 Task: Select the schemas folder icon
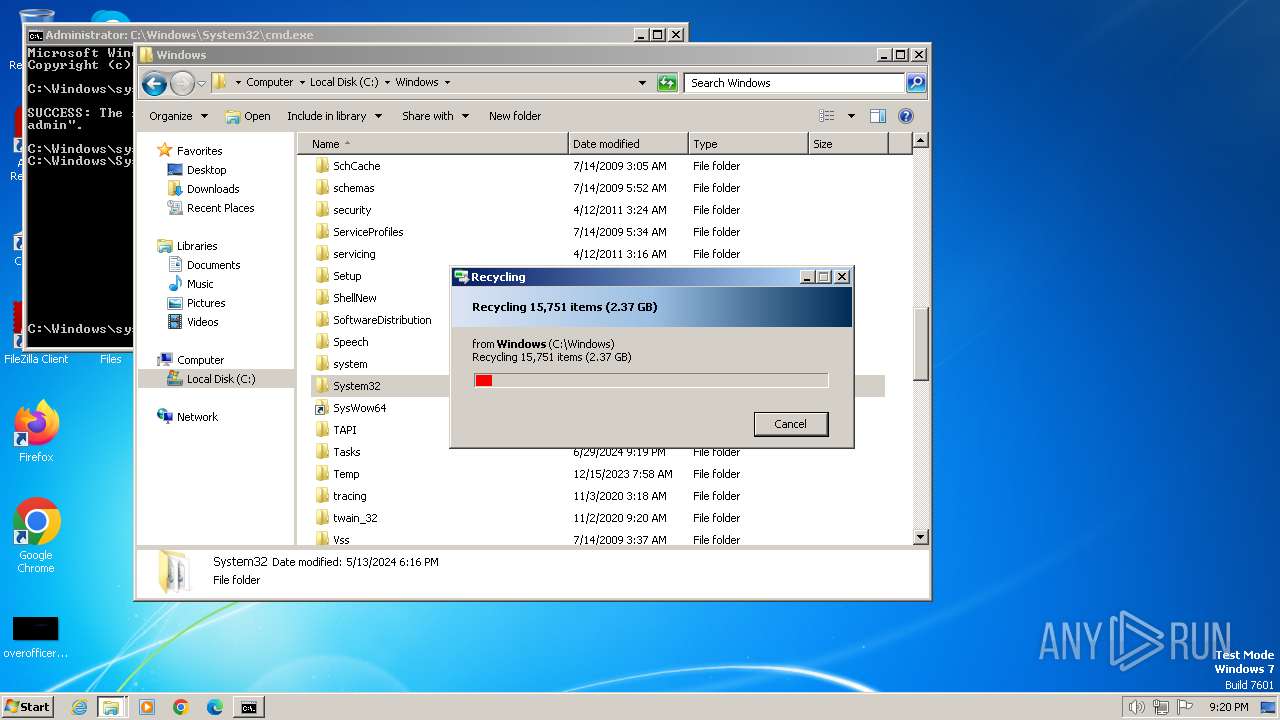pyautogui.click(x=322, y=188)
